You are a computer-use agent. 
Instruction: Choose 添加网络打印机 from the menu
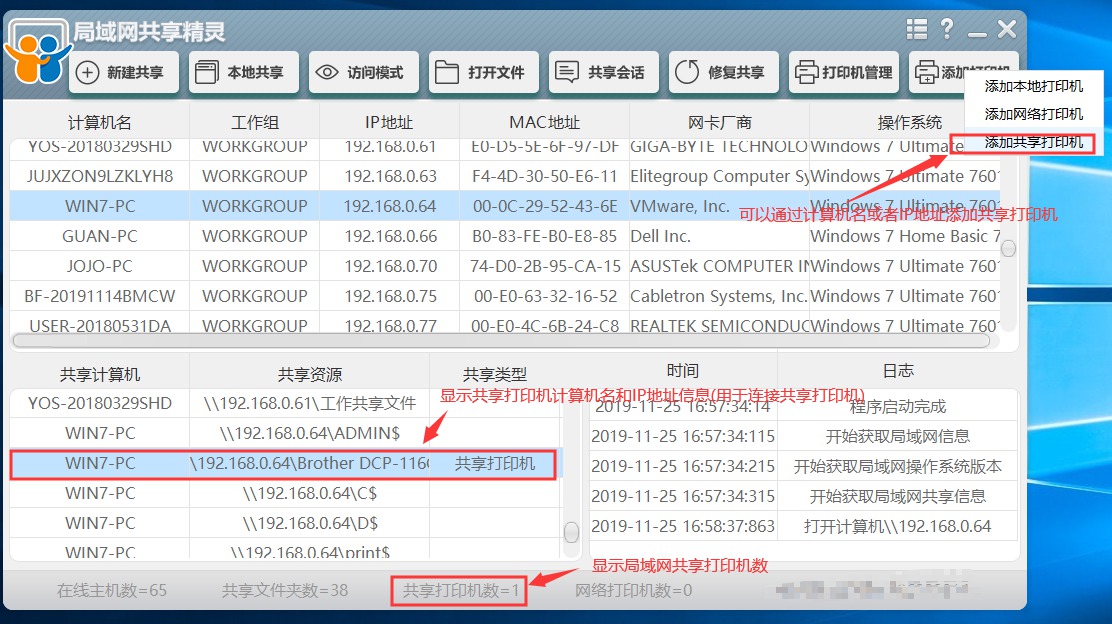[1033, 114]
